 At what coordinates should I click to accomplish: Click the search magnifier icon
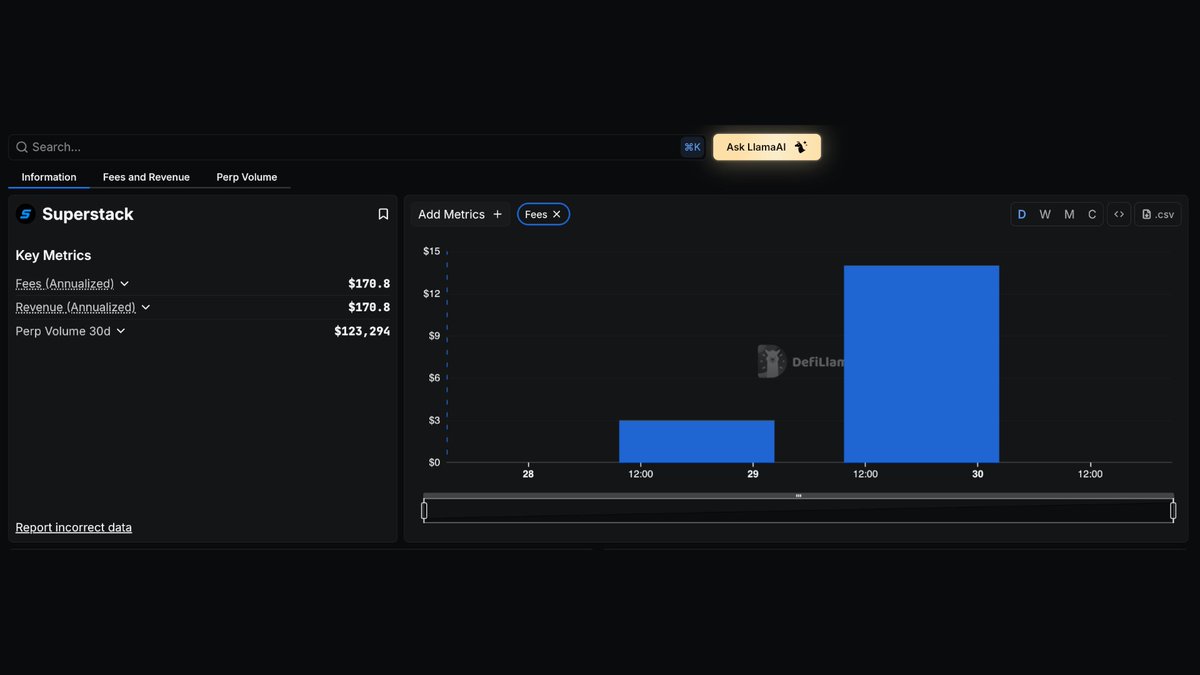(x=22, y=147)
